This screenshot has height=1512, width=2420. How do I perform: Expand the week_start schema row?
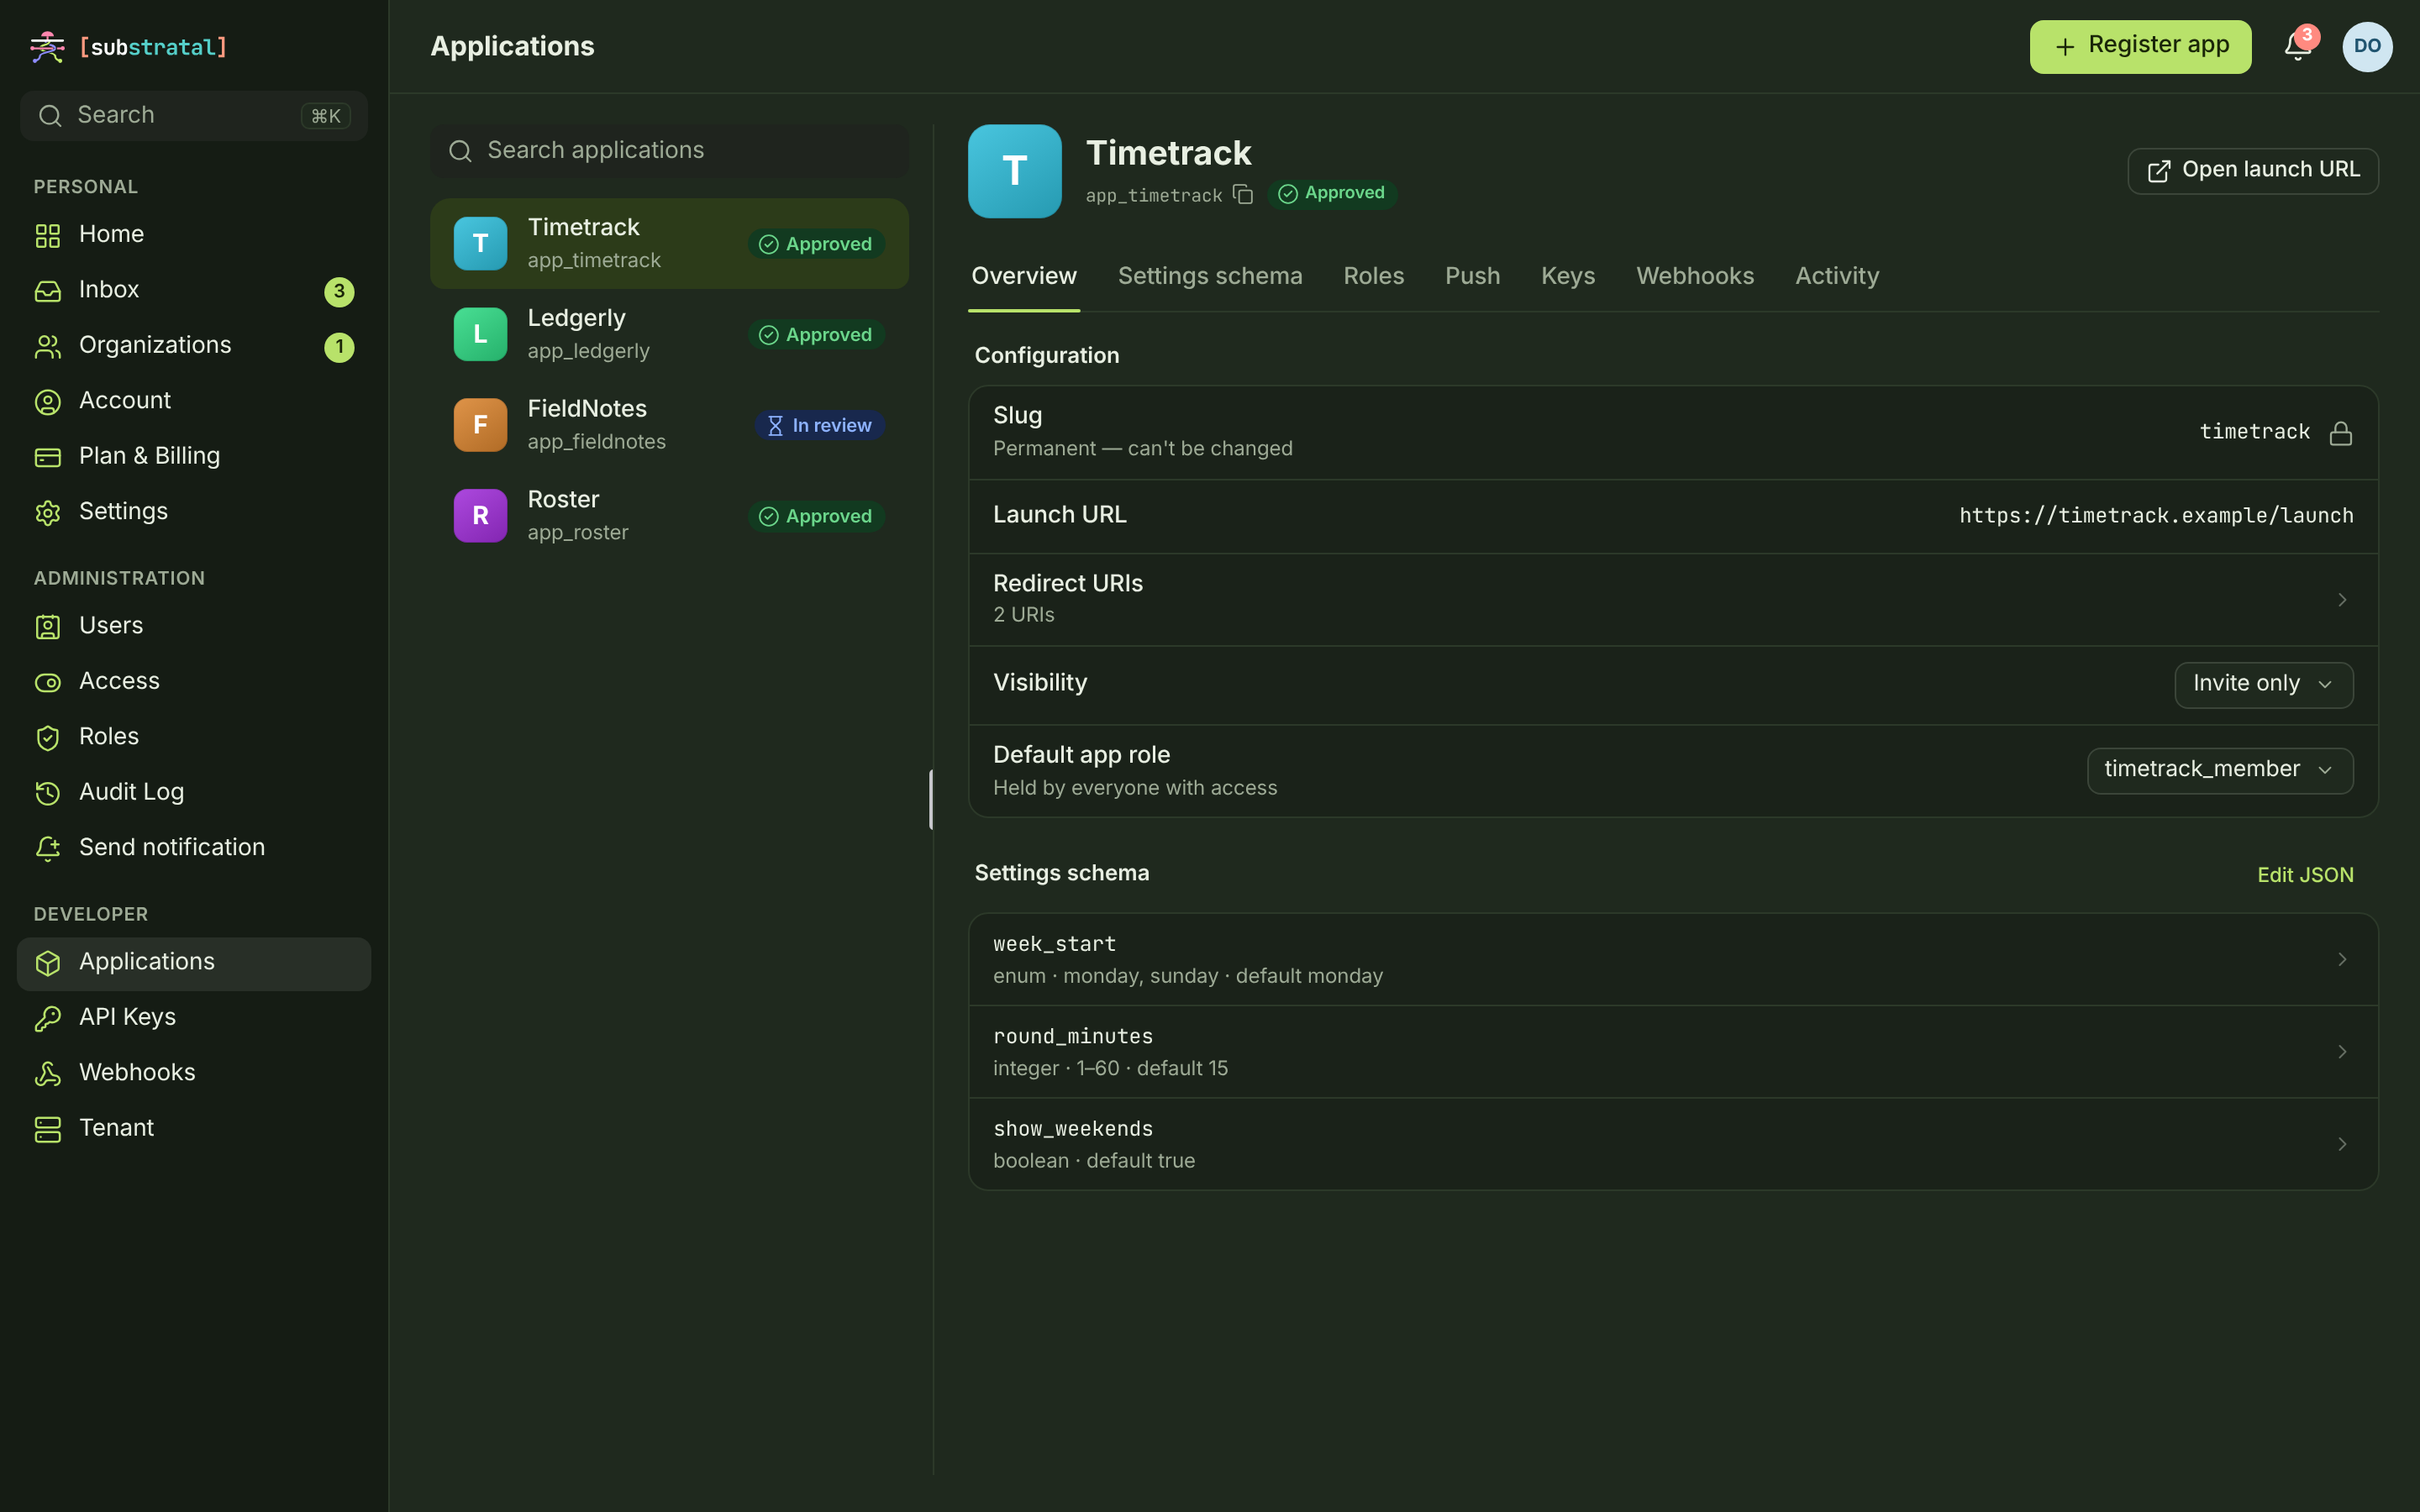[1673, 959]
